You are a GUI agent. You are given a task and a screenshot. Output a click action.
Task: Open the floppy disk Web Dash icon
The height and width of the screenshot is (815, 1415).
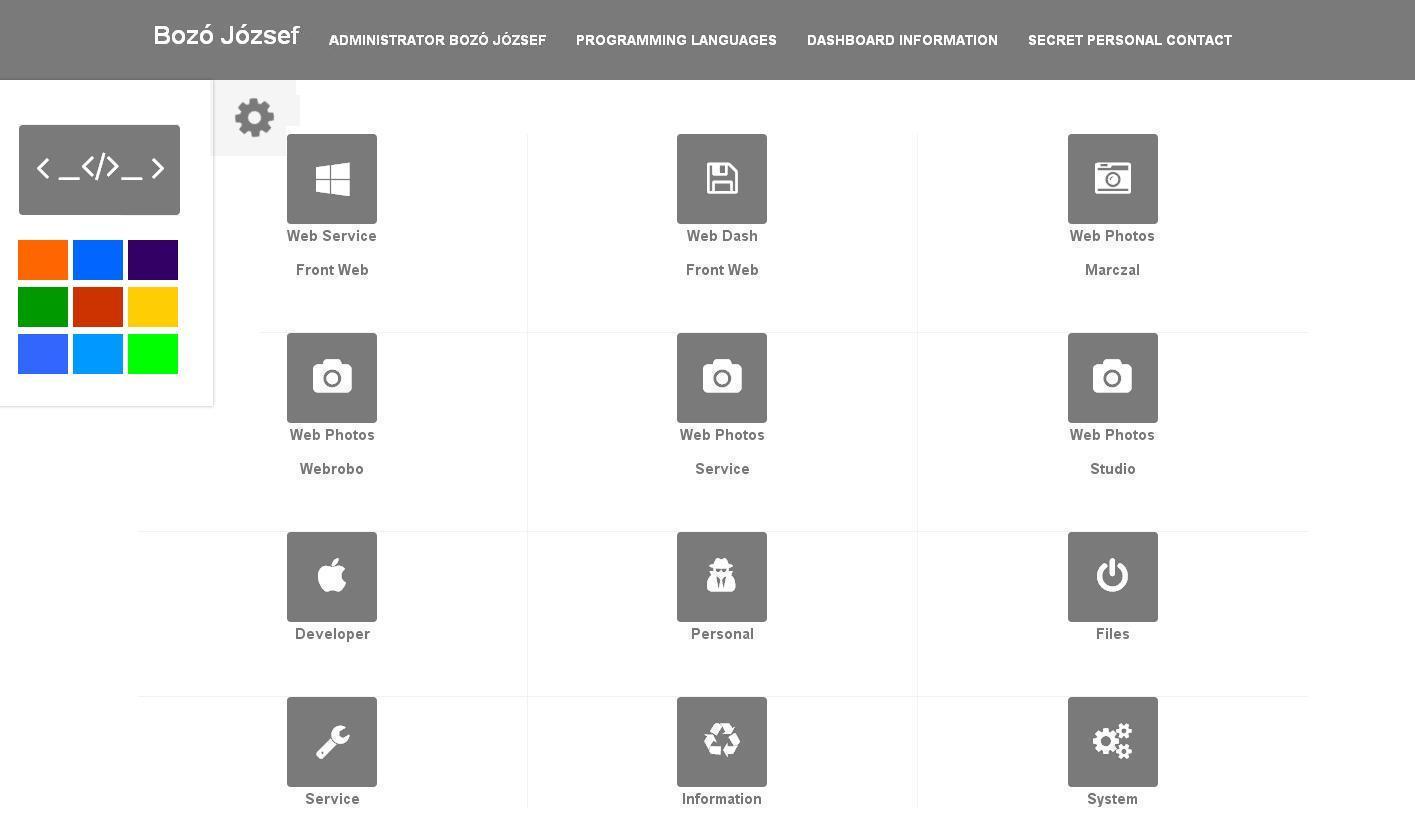(722, 179)
